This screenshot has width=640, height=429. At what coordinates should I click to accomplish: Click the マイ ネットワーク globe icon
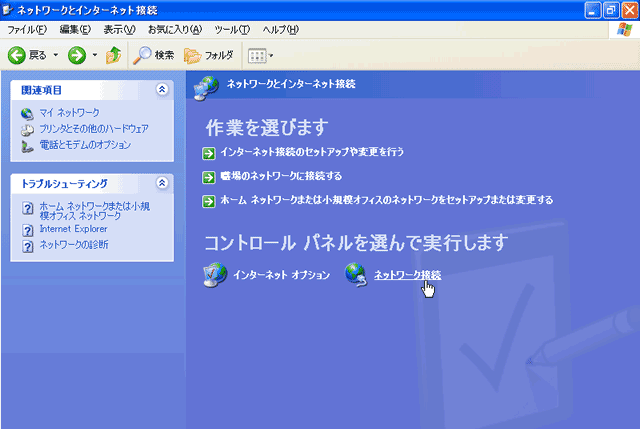click(x=27, y=113)
